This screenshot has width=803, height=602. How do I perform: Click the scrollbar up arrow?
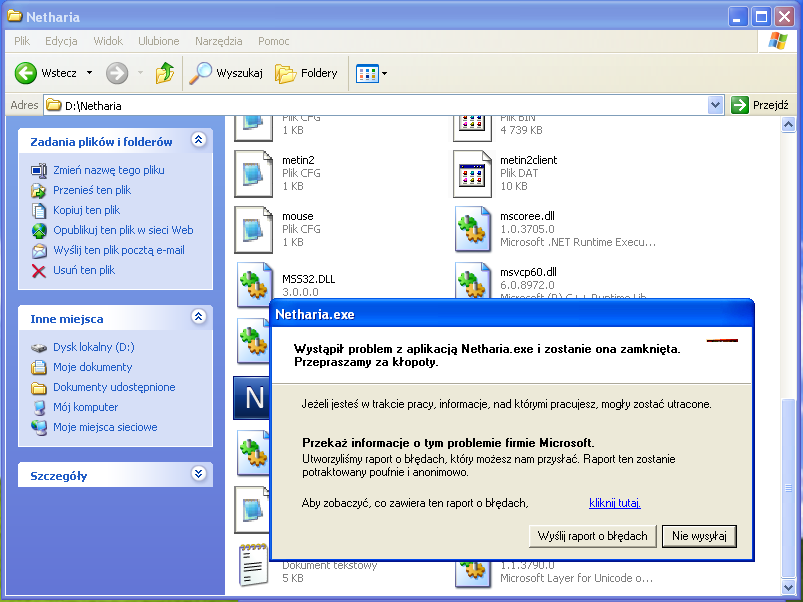click(x=788, y=124)
